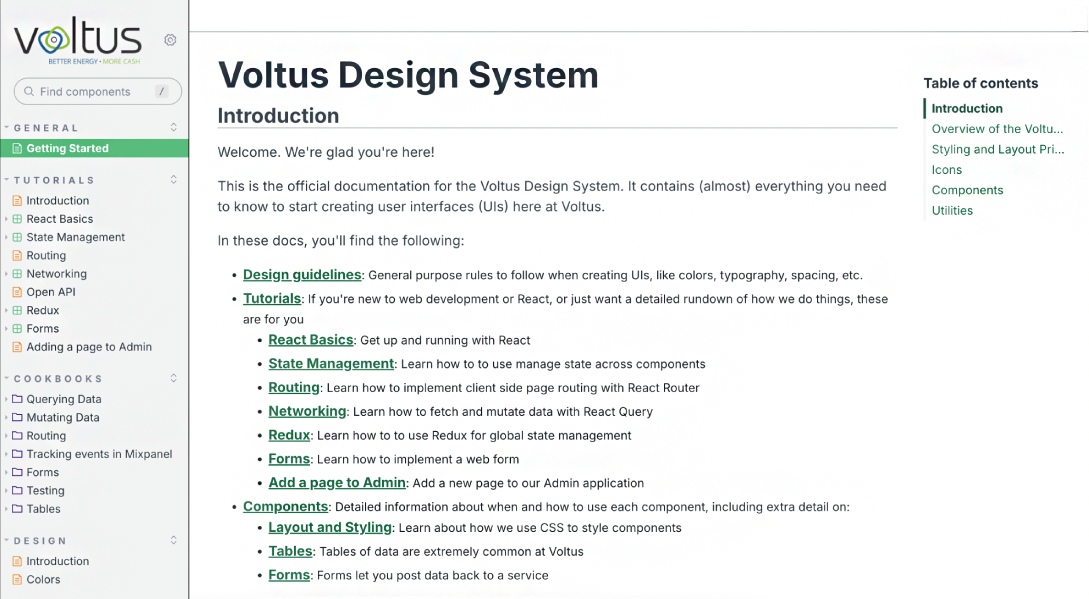
Task: Jump to Overview of the Voltu... section
Action: (997, 129)
